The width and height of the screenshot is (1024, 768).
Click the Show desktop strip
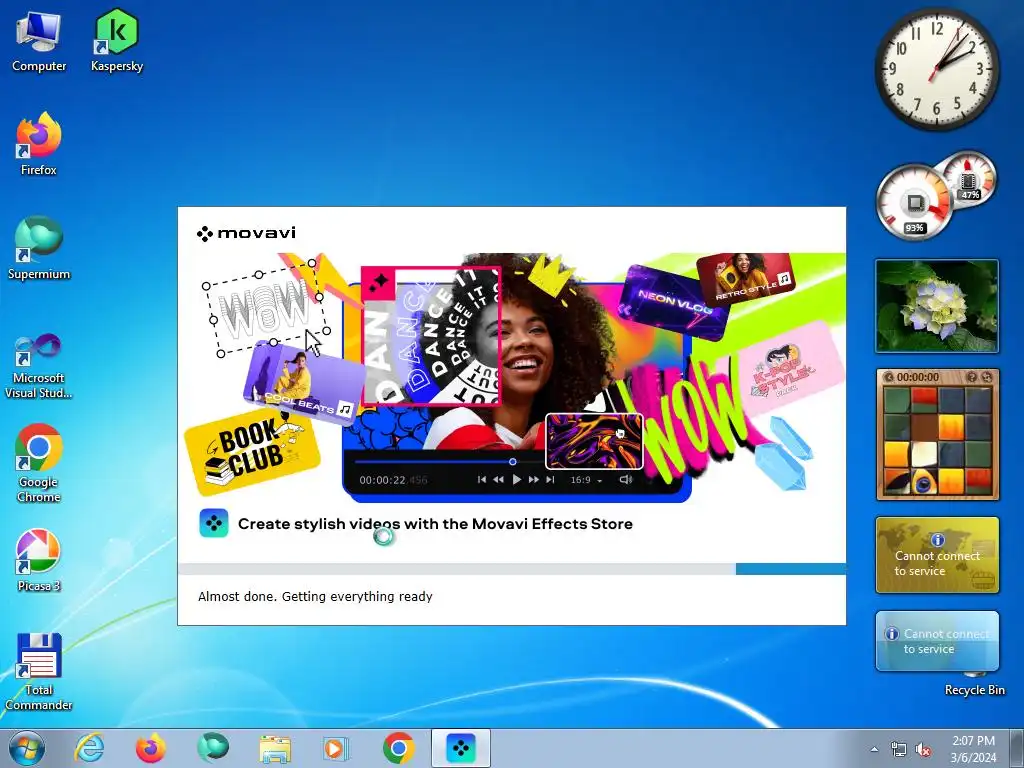coord(1019,748)
